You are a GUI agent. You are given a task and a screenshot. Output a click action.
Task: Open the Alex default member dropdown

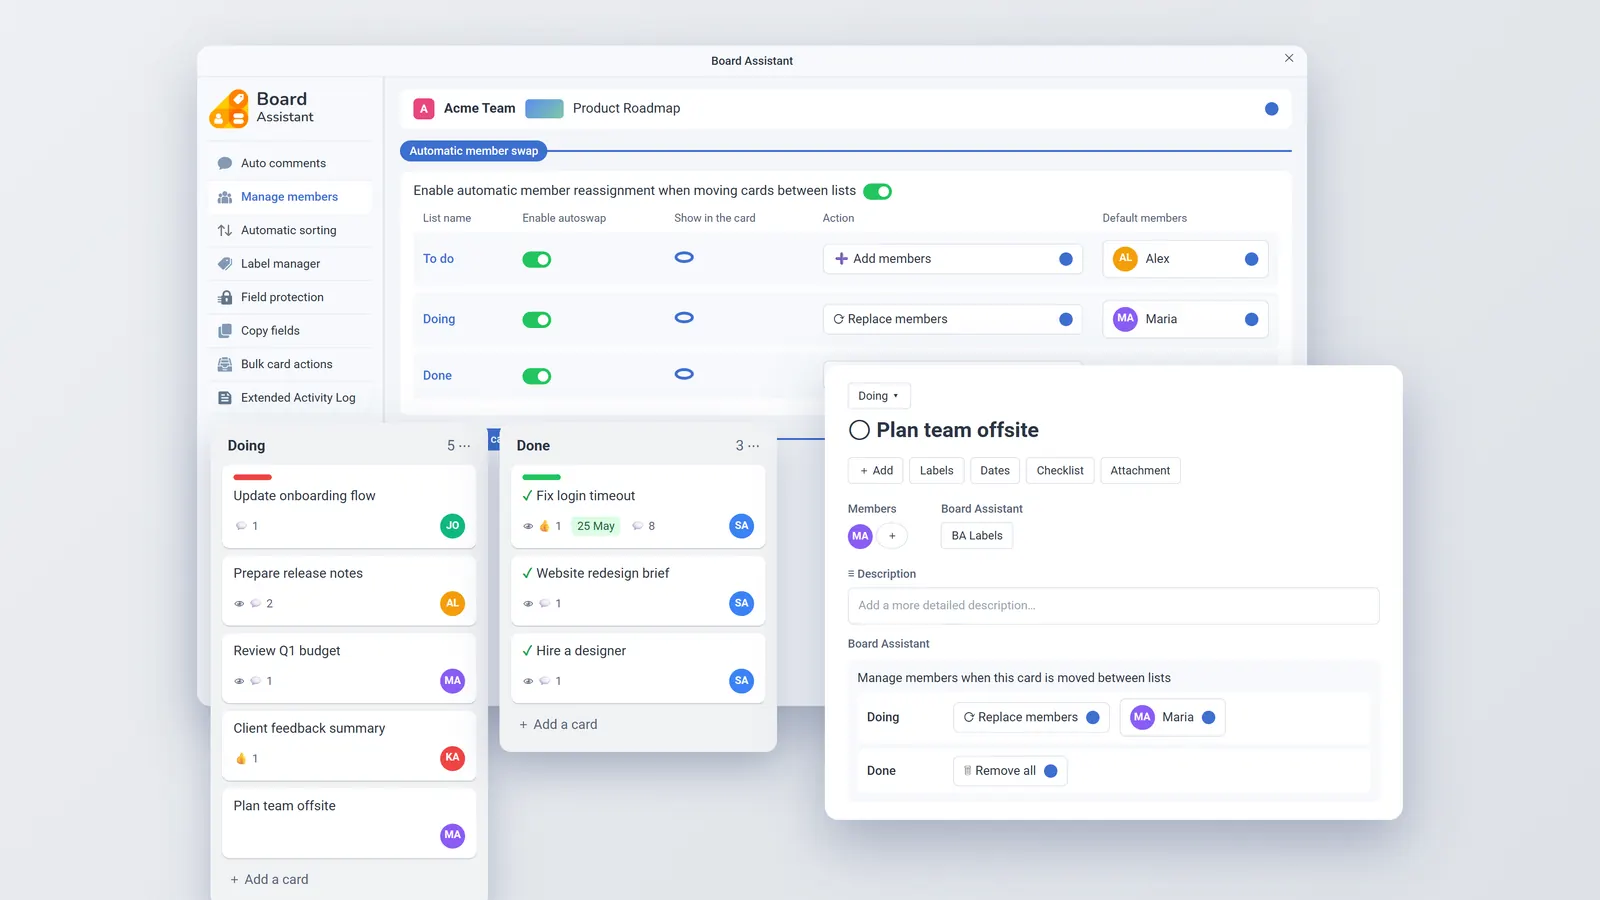1185,259
